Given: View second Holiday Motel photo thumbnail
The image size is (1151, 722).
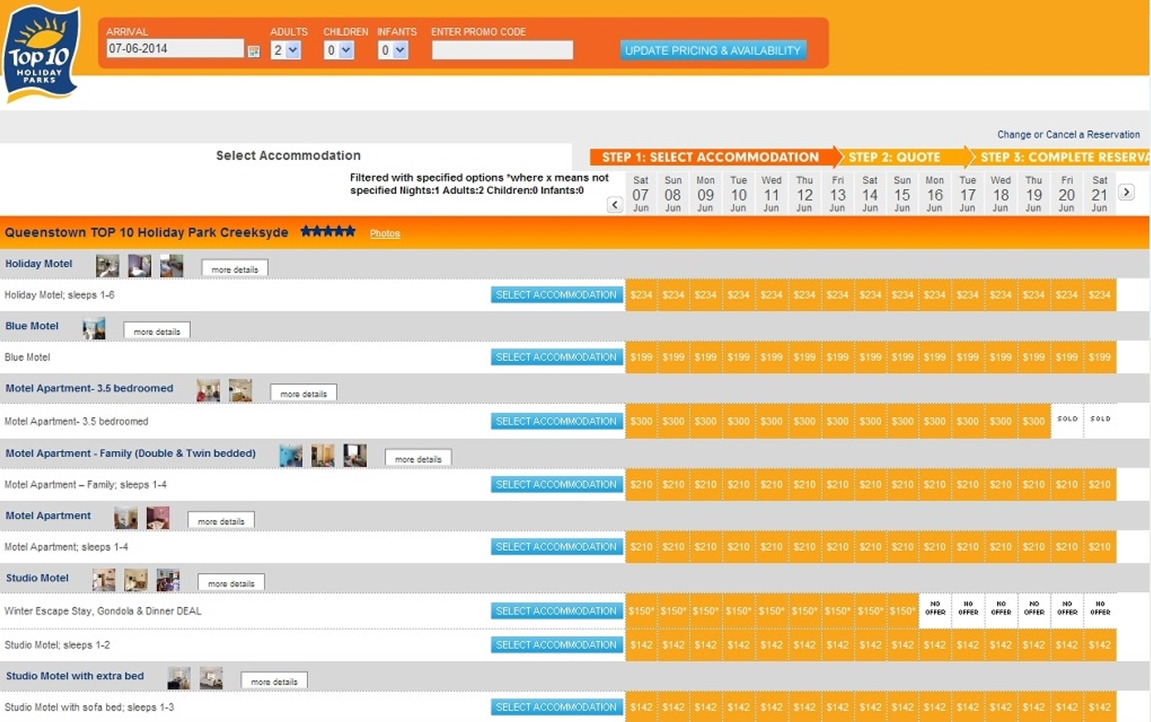Looking at the screenshot, I should pos(139,266).
